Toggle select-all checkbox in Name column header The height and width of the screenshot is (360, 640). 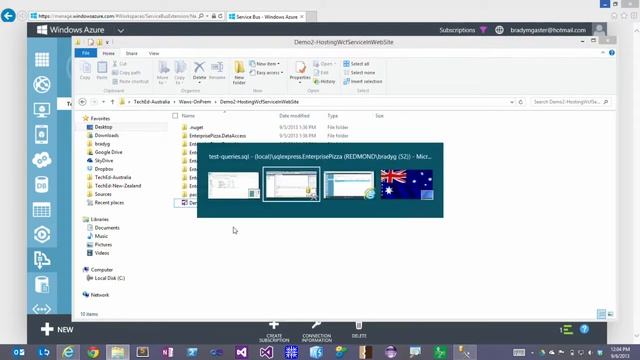pyautogui.click(x=175, y=116)
